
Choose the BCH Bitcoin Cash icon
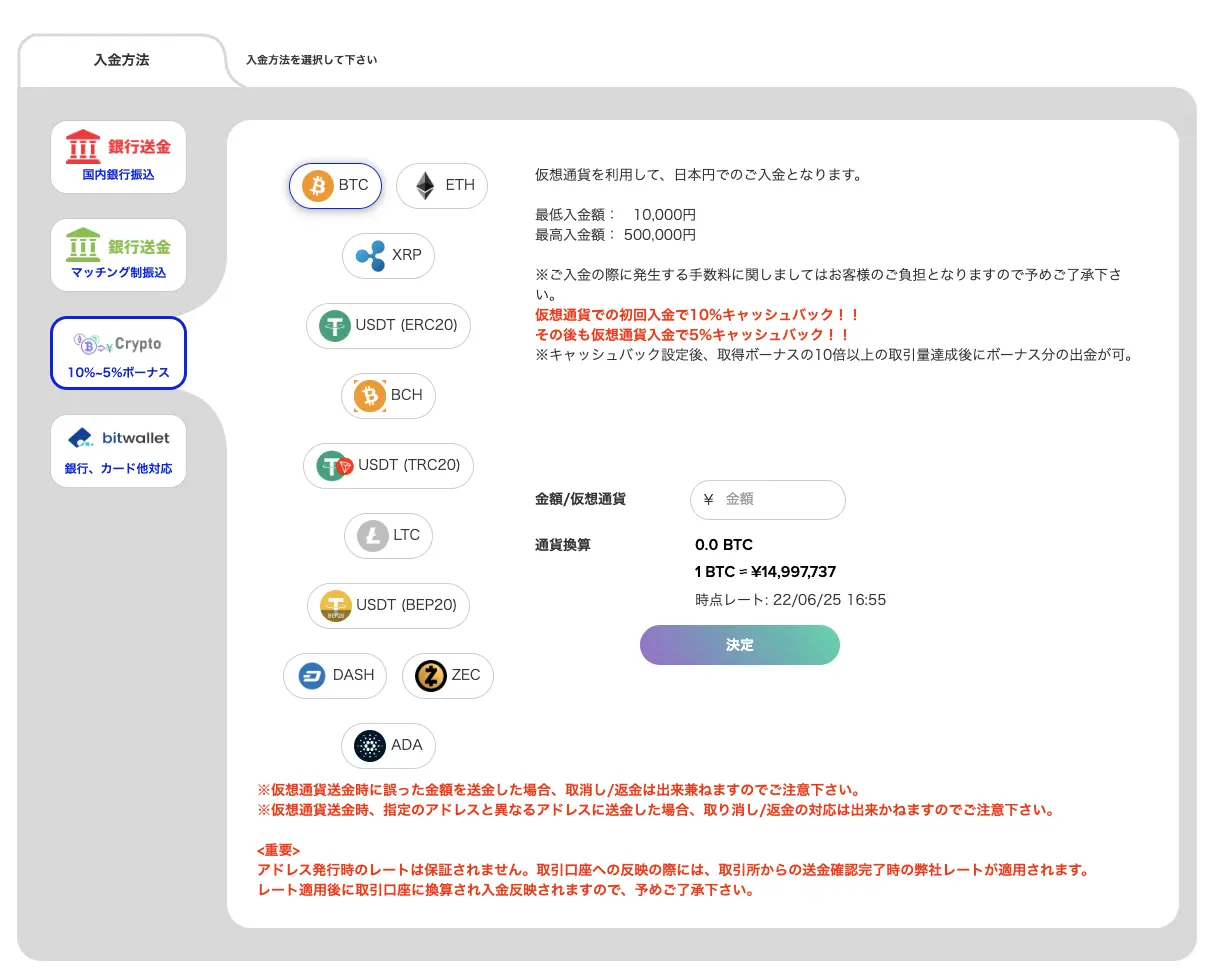click(370, 396)
